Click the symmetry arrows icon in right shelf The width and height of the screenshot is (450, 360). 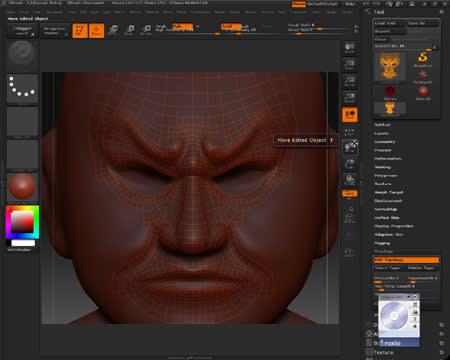pyautogui.click(x=349, y=132)
